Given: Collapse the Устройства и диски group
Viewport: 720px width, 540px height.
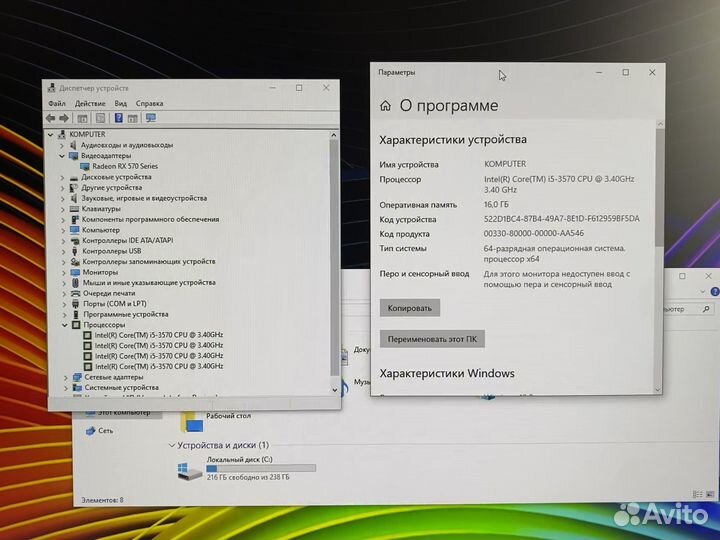Looking at the screenshot, I should pos(172,445).
